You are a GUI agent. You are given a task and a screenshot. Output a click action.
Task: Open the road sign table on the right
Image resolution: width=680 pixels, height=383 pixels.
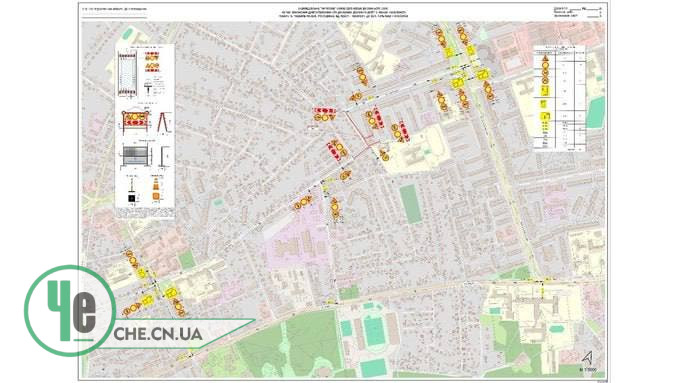tap(559, 98)
